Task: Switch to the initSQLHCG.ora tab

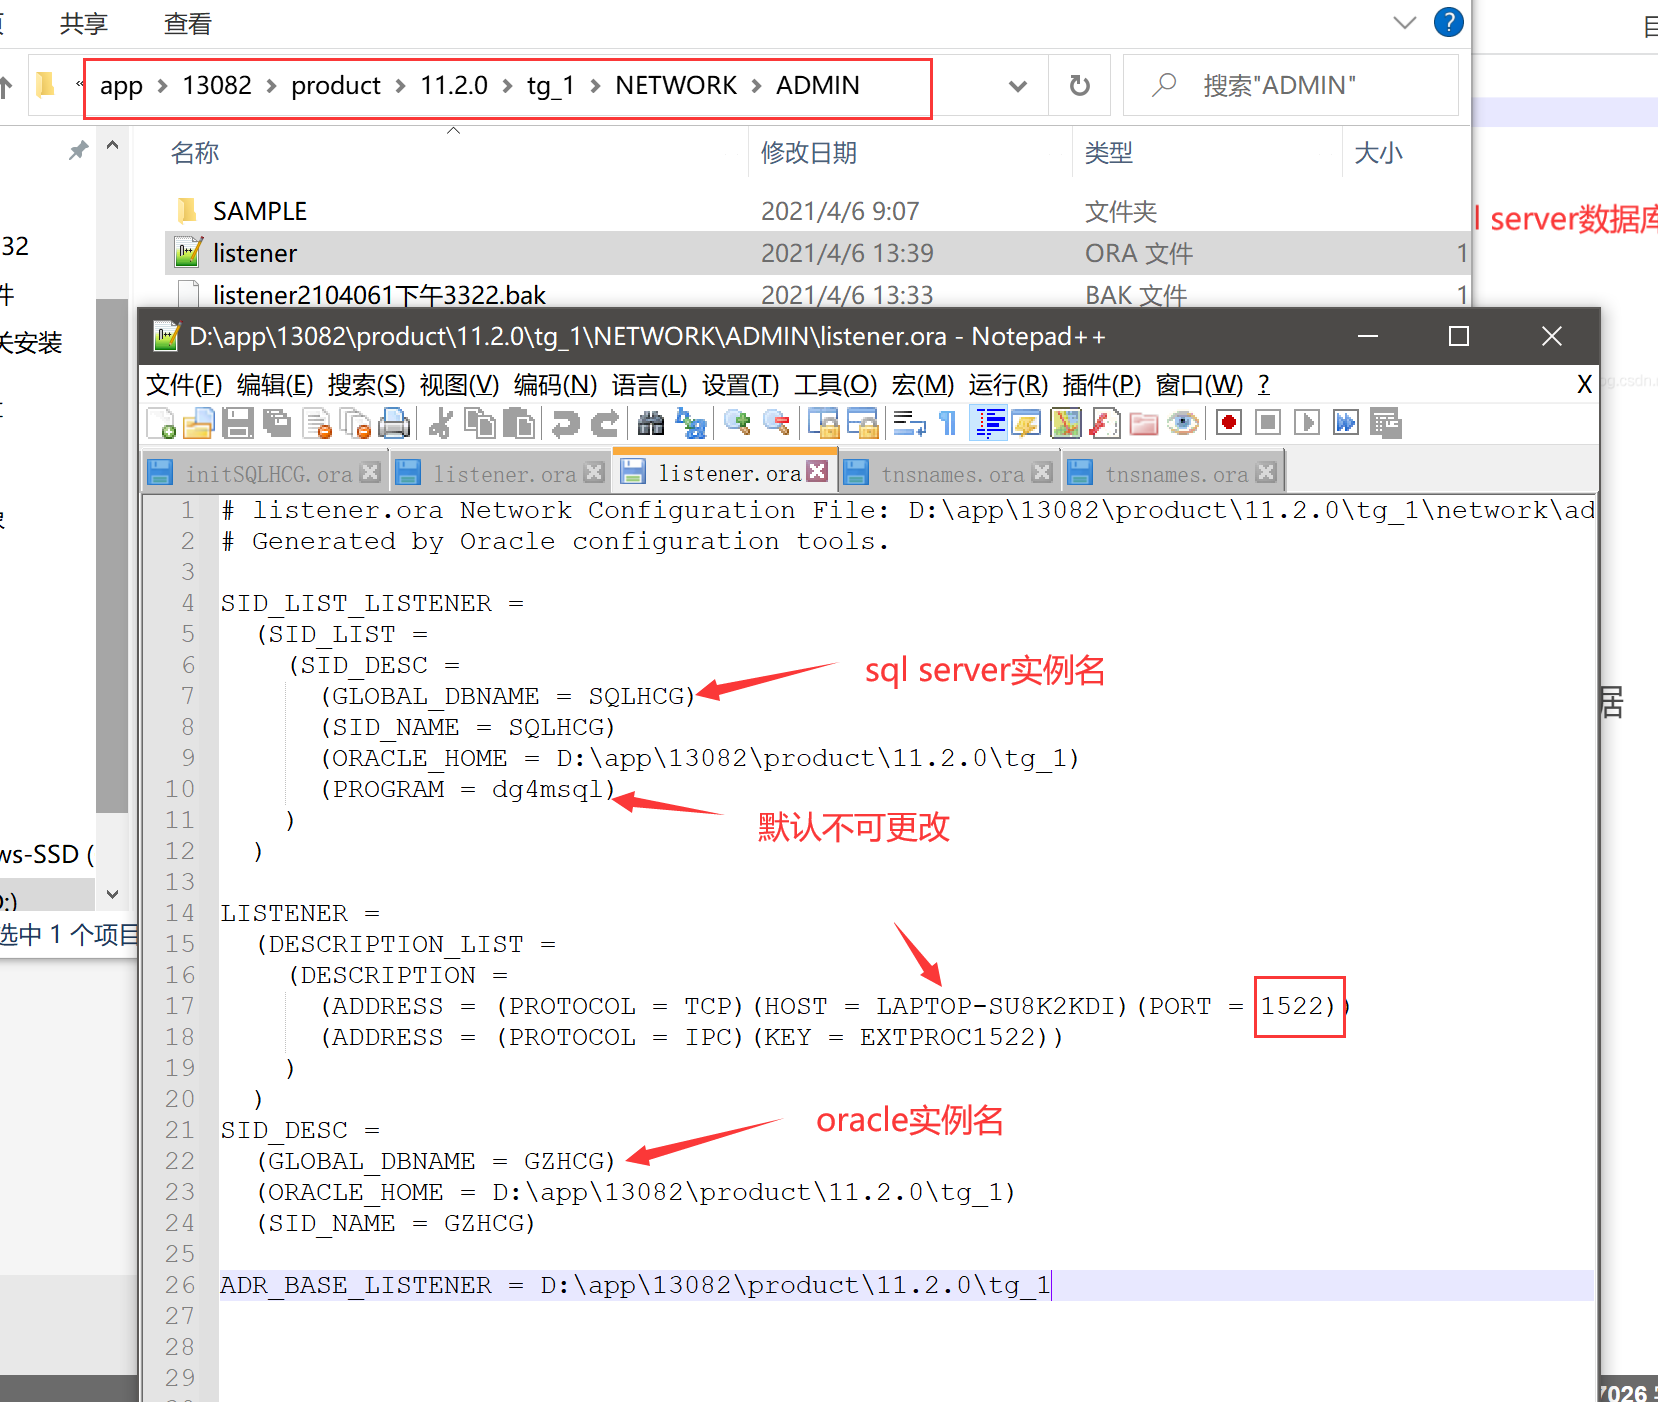Action: pos(268,474)
